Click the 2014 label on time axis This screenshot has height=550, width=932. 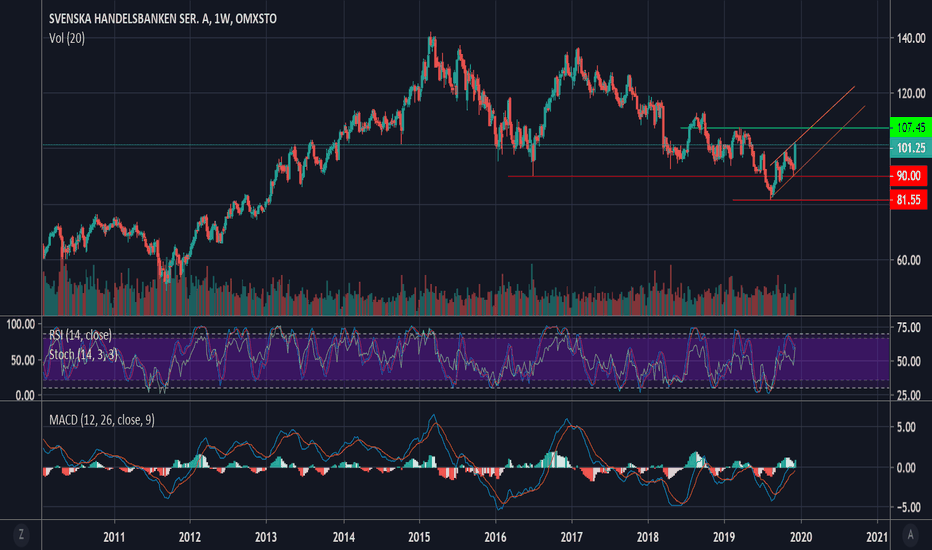344,537
